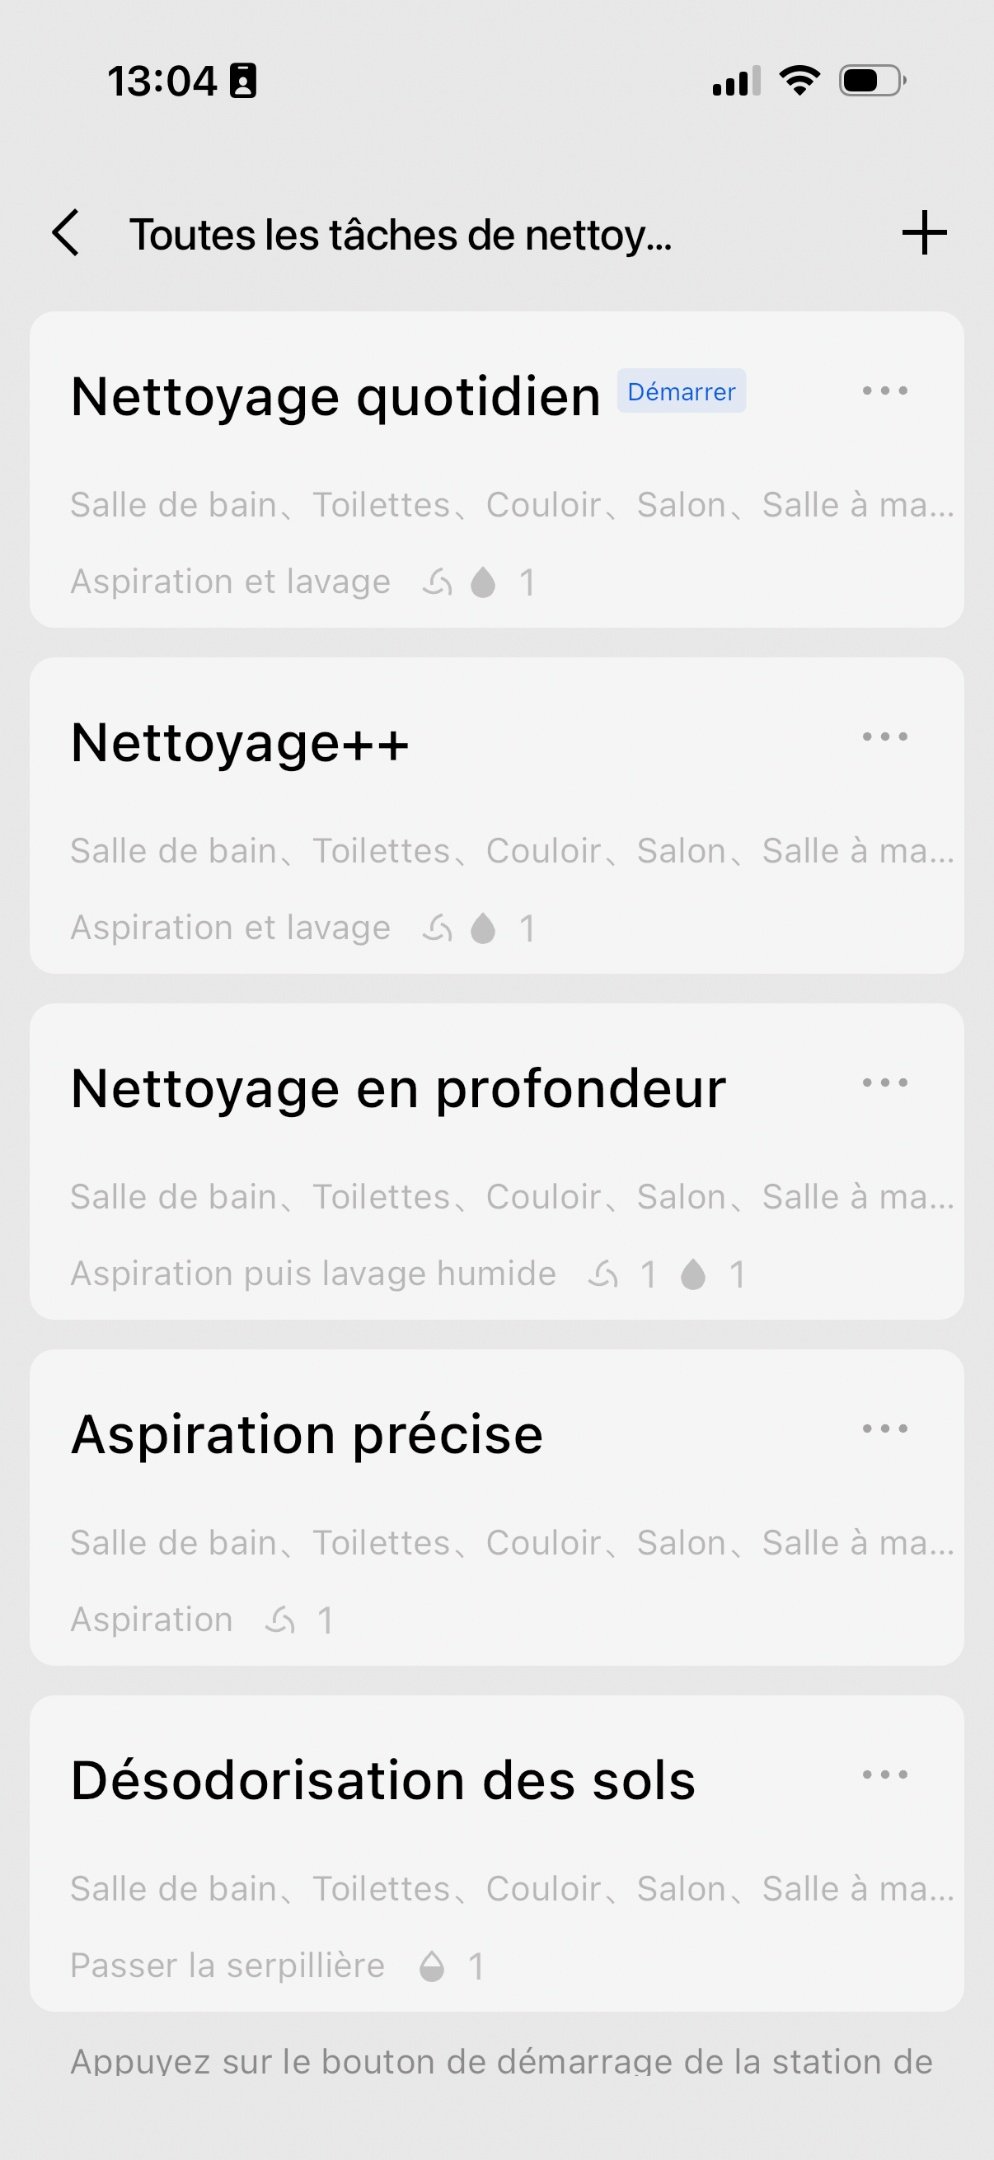994x2160 pixels.
Task: Tap the suction icon in Nettoyage++ card
Action: click(x=437, y=928)
